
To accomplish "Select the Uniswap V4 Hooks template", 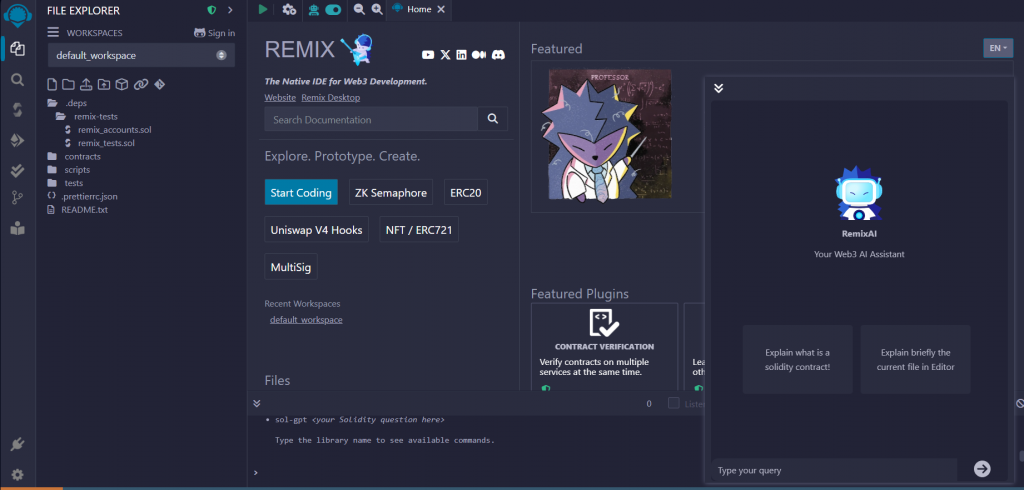I will pyautogui.click(x=317, y=229).
